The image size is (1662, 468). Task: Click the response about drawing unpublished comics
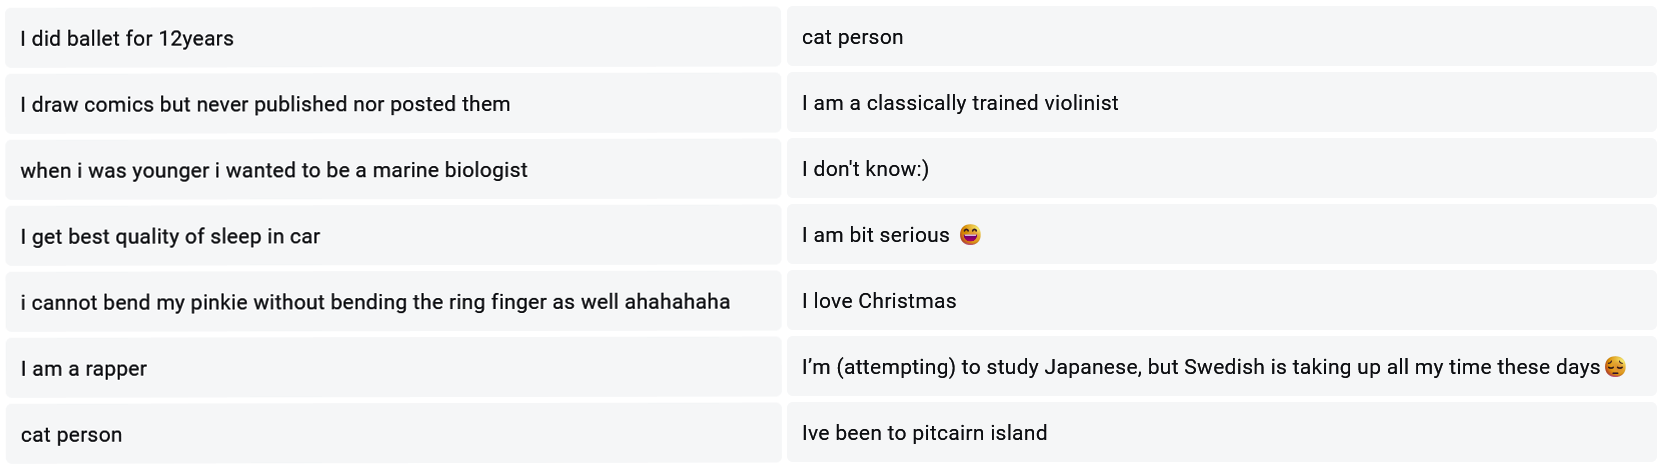[265, 104]
